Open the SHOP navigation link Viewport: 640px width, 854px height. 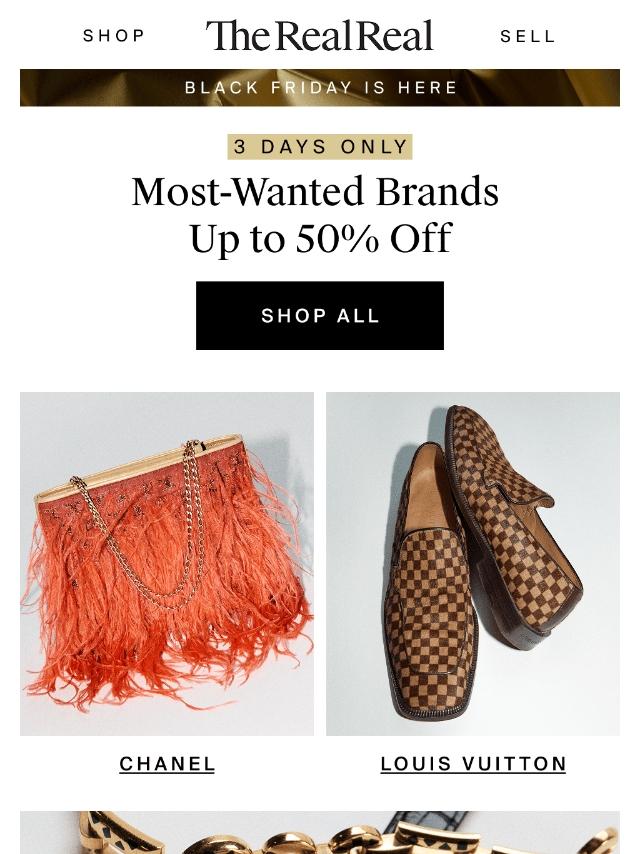coord(114,36)
